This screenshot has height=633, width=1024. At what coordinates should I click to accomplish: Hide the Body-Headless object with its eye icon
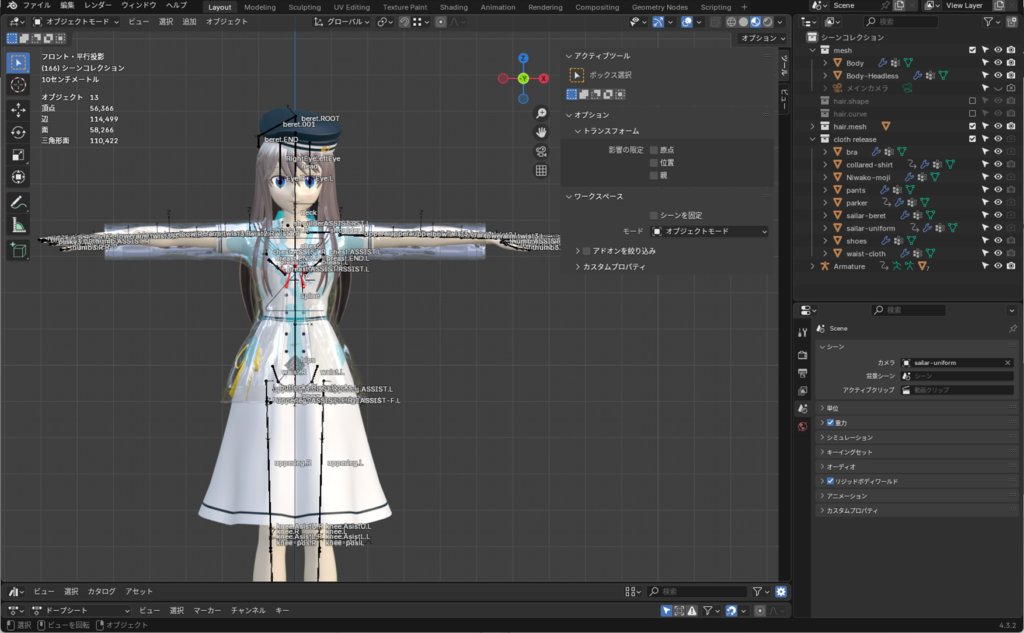pyautogui.click(x=997, y=75)
